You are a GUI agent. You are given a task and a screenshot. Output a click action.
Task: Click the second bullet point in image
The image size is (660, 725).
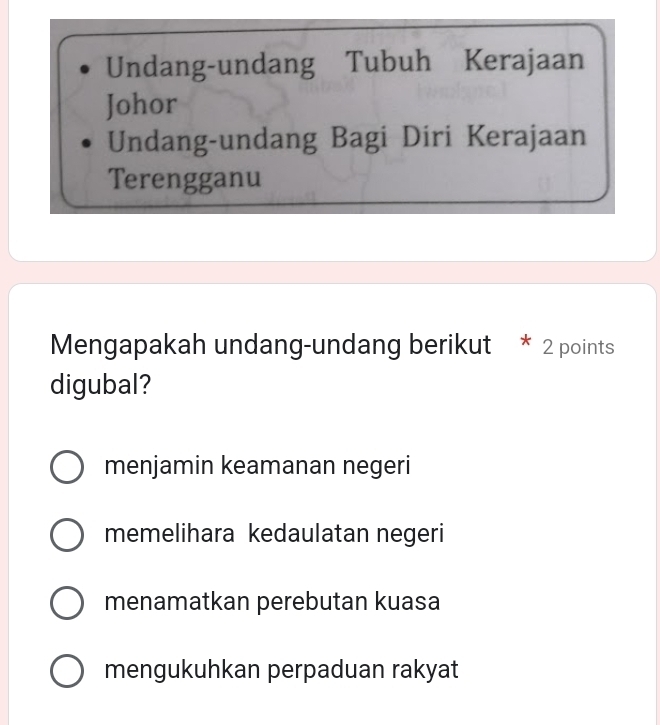[x=91, y=142]
